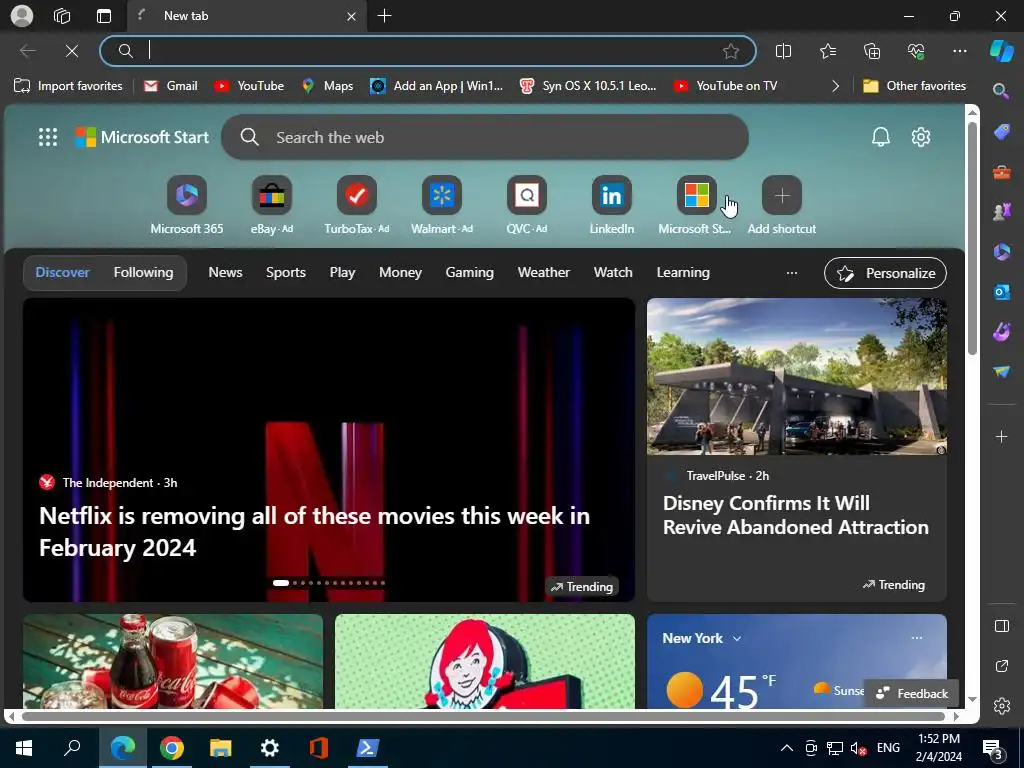Click Import favorites in favorites bar
Viewport: 1024px width, 768px height.
[68, 86]
